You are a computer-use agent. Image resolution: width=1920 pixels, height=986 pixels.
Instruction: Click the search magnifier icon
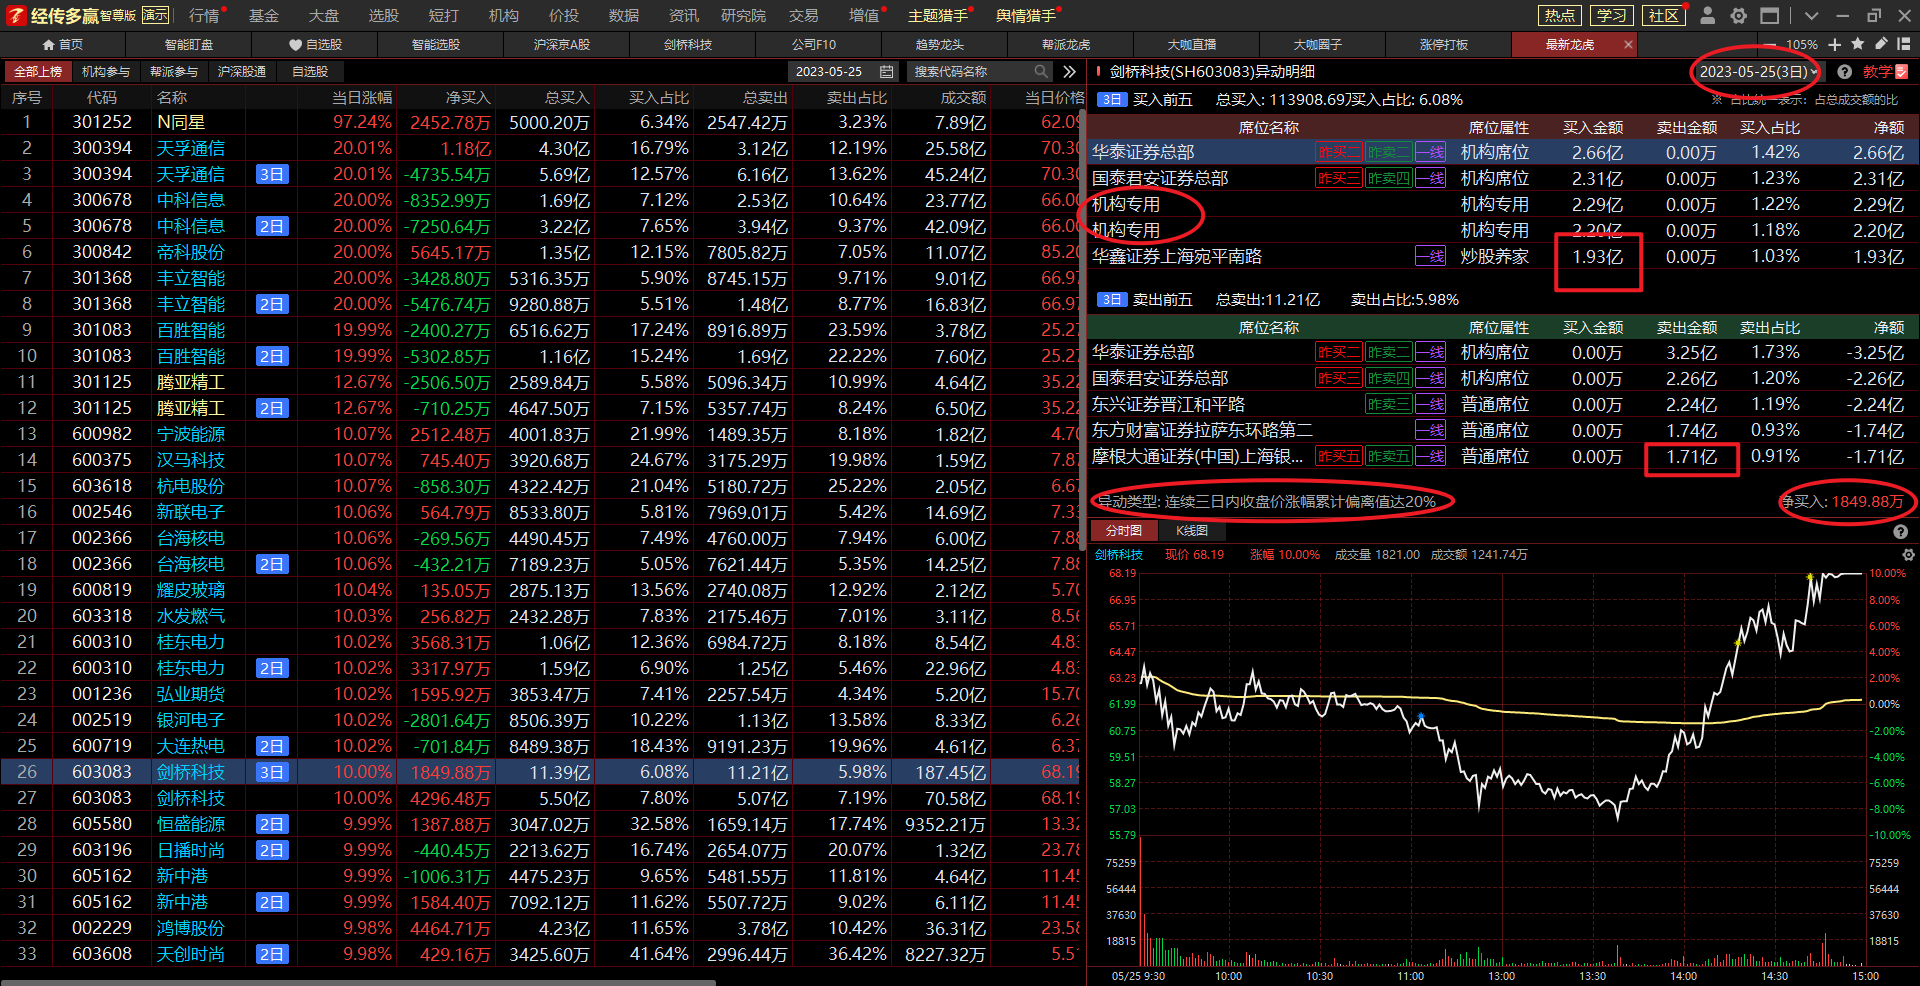1041,71
